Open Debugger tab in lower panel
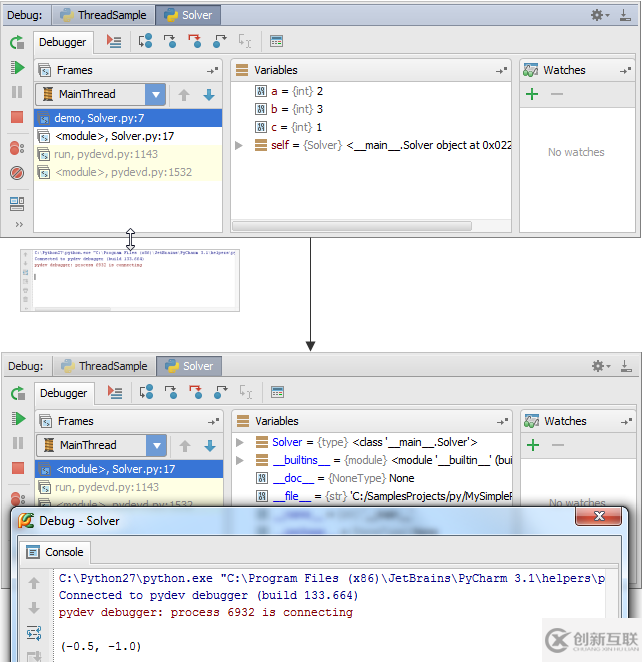Screen dimensions: 642x662 click(x=64, y=393)
